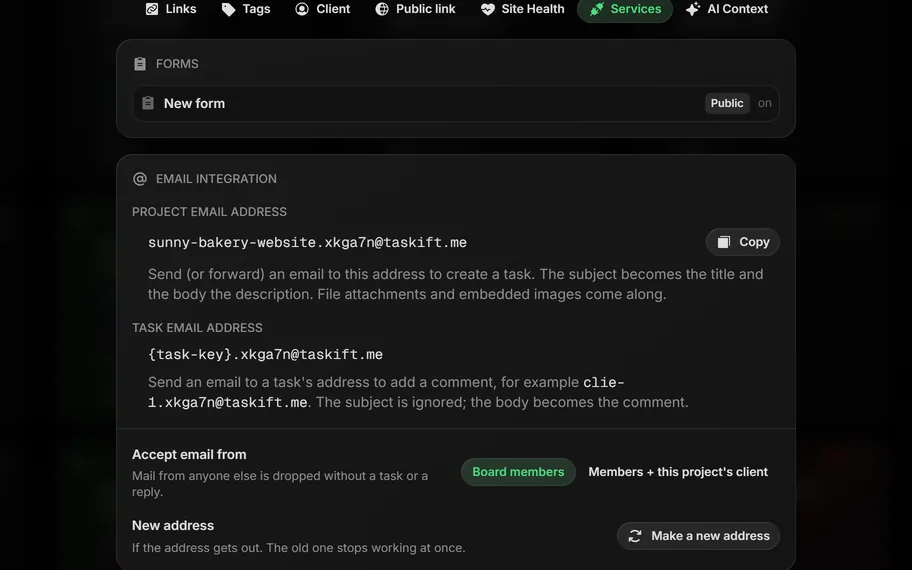Screen dimensions: 912x570
Task: Click the FORMS heading text
Action: (177, 63)
